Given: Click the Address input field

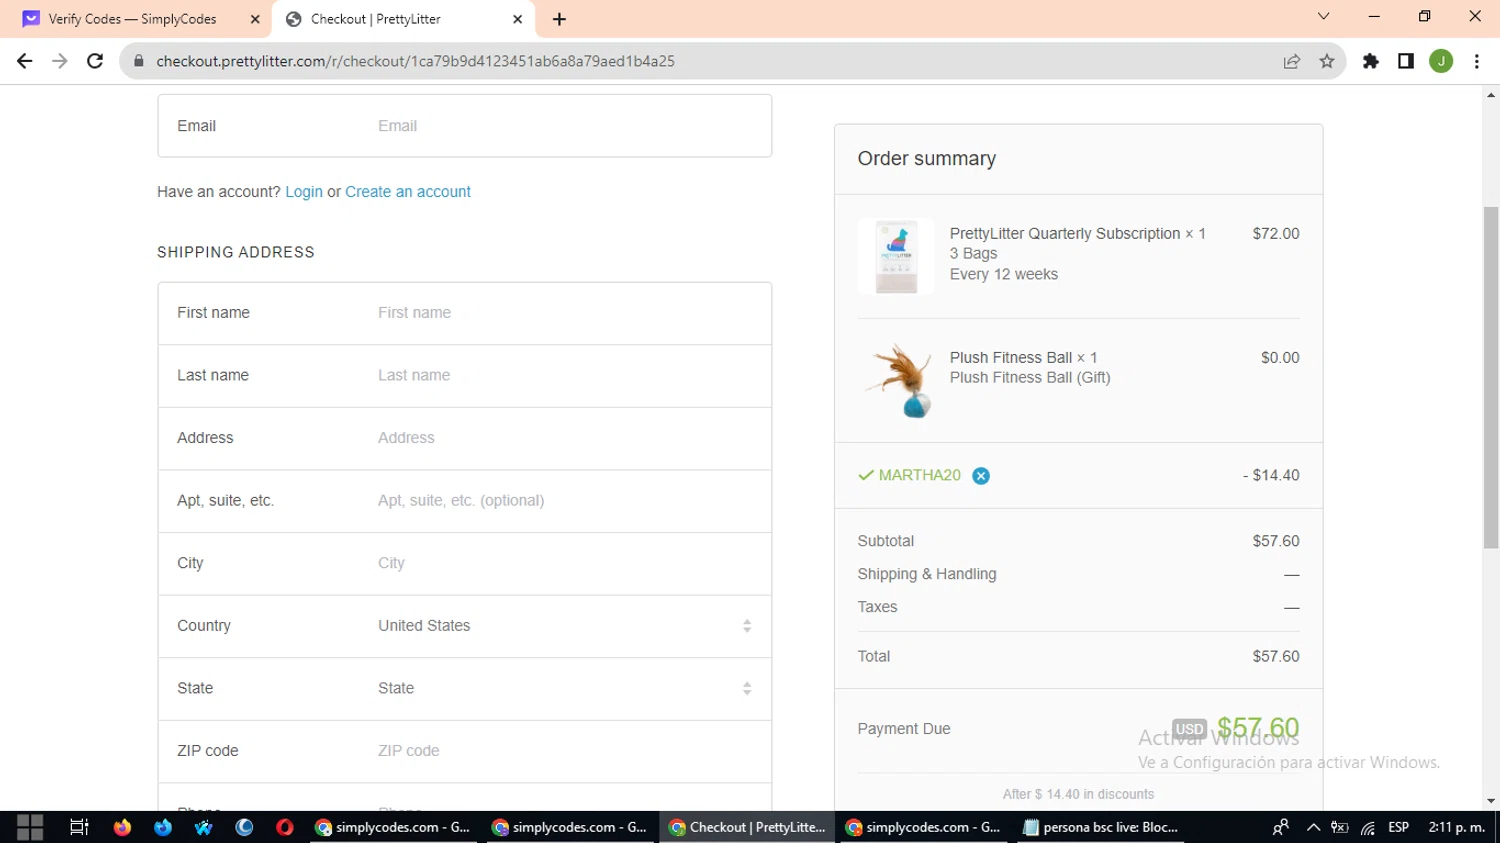Looking at the screenshot, I should pyautogui.click(x=465, y=438).
